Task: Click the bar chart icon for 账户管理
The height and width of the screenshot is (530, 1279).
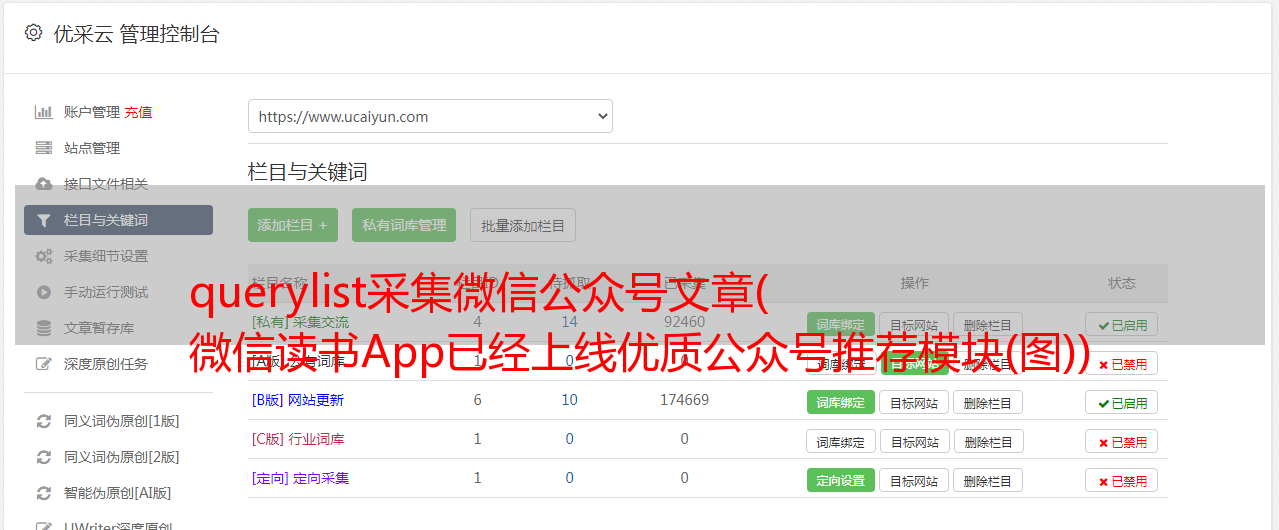Action: click(x=43, y=112)
